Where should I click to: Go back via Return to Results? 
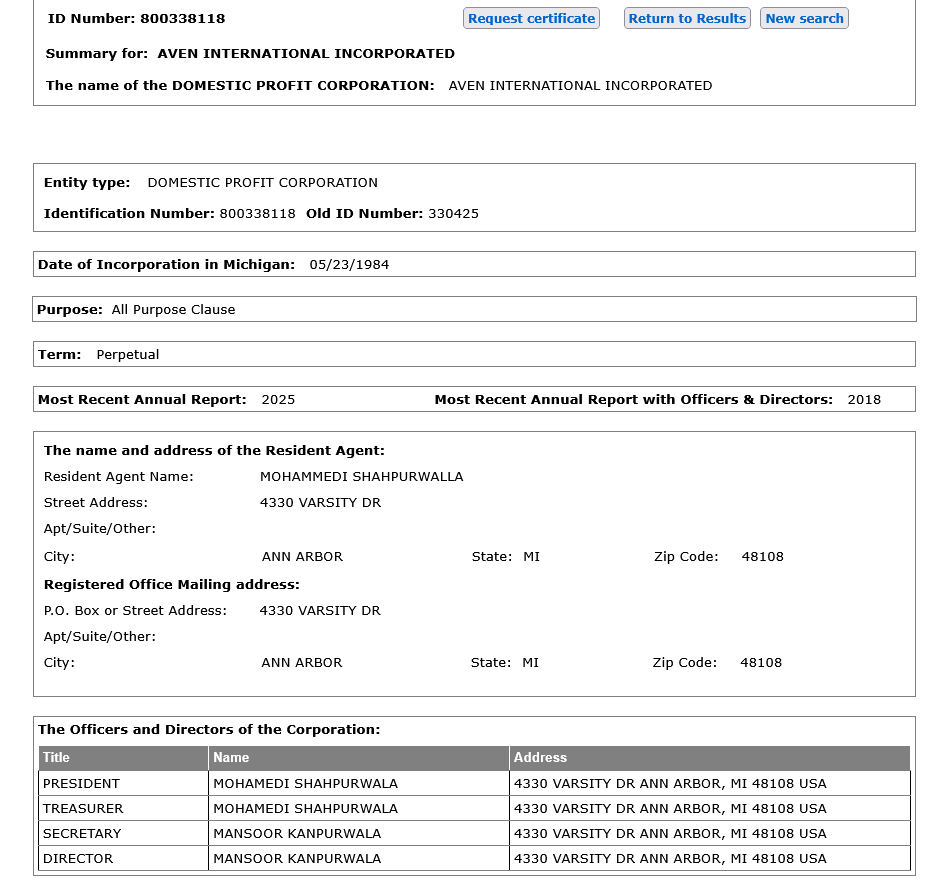[687, 18]
